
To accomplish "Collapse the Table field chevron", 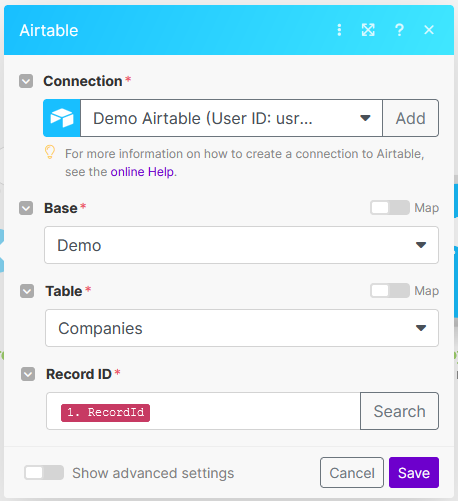I will click(27, 291).
